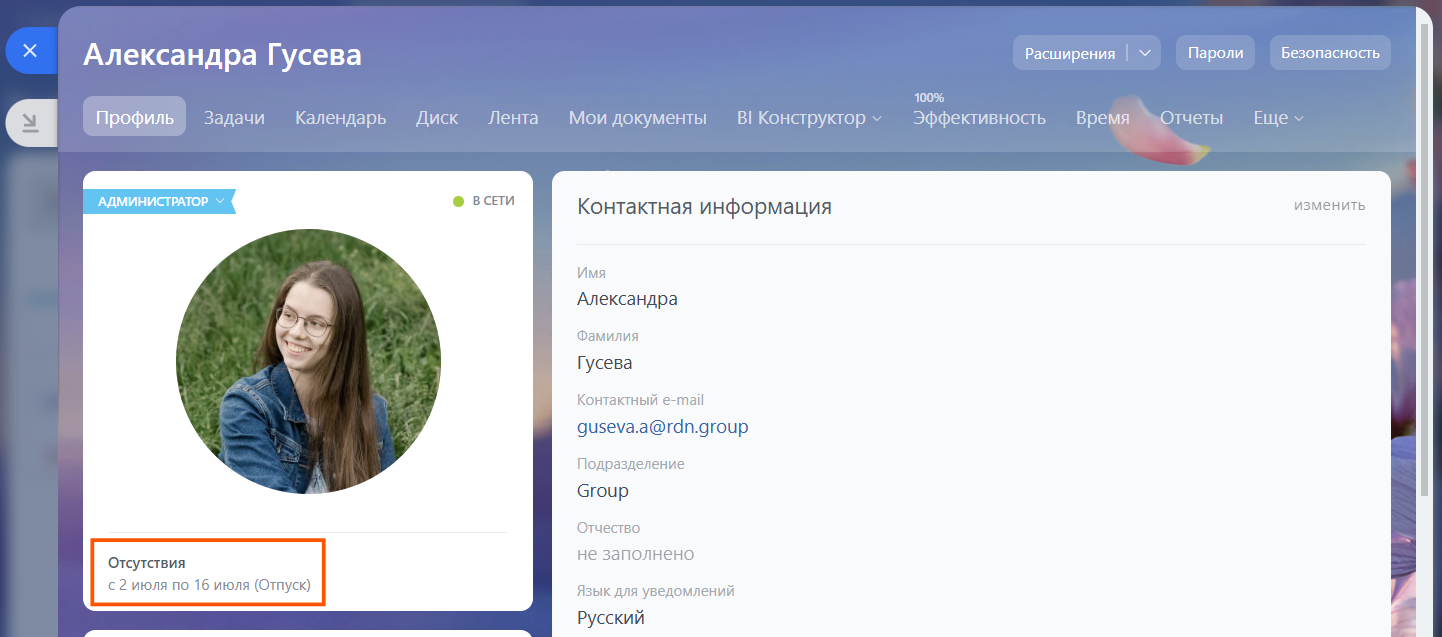This screenshot has width=1442, height=637.
Task: Open the guseva.a@rdn.group email link
Action: [x=663, y=427]
